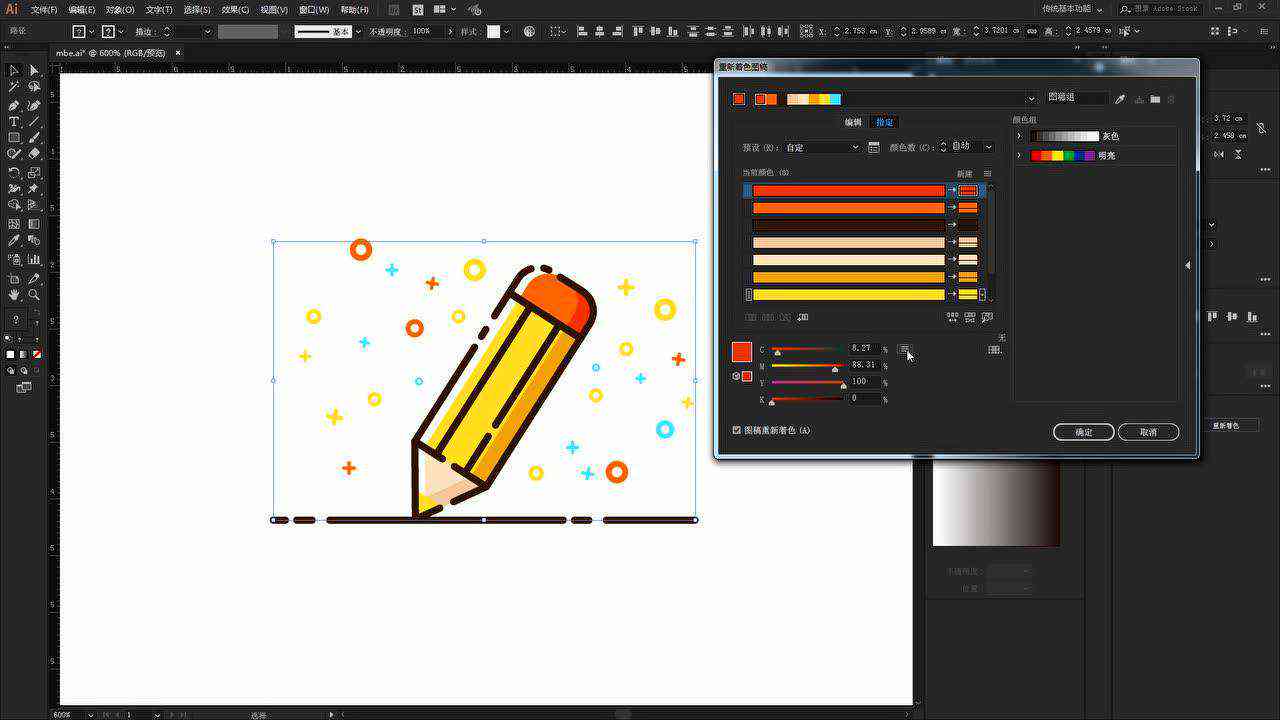
Task: Click the recolor artwork globe icon in control bar
Action: click(x=529, y=31)
